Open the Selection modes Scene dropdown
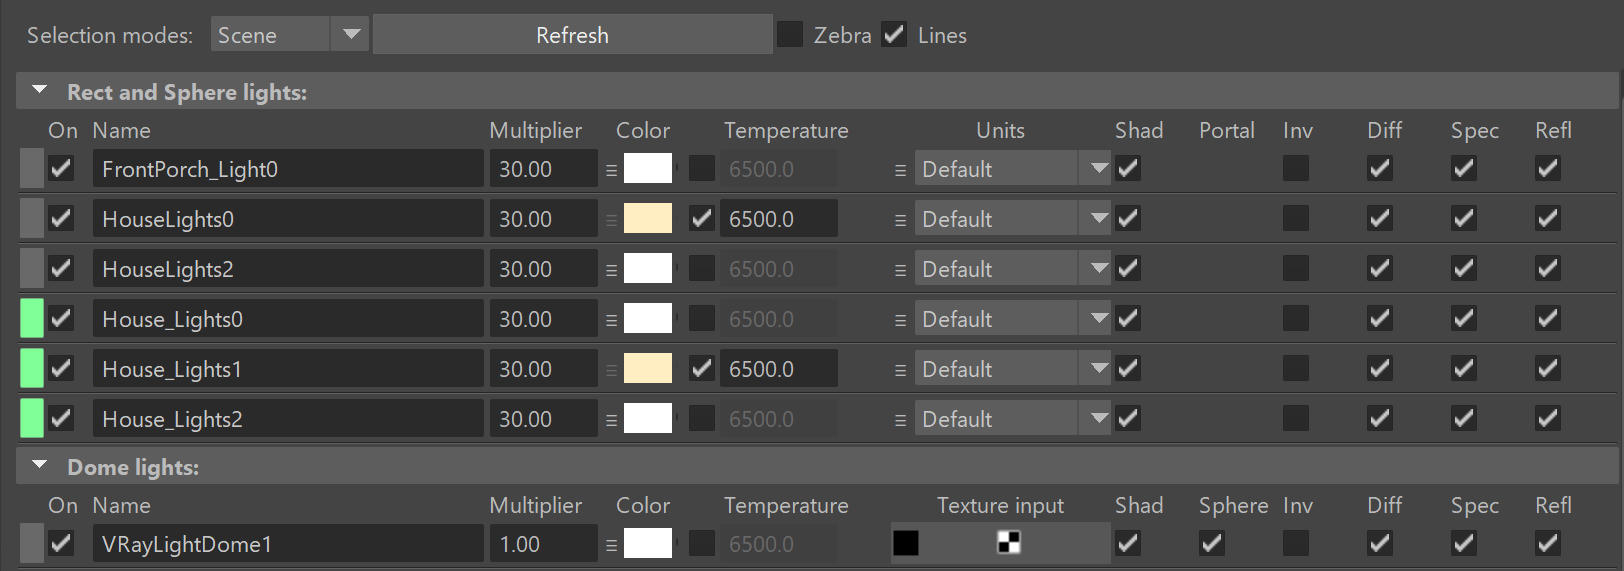This screenshot has width=1624, height=571. click(290, 35)
